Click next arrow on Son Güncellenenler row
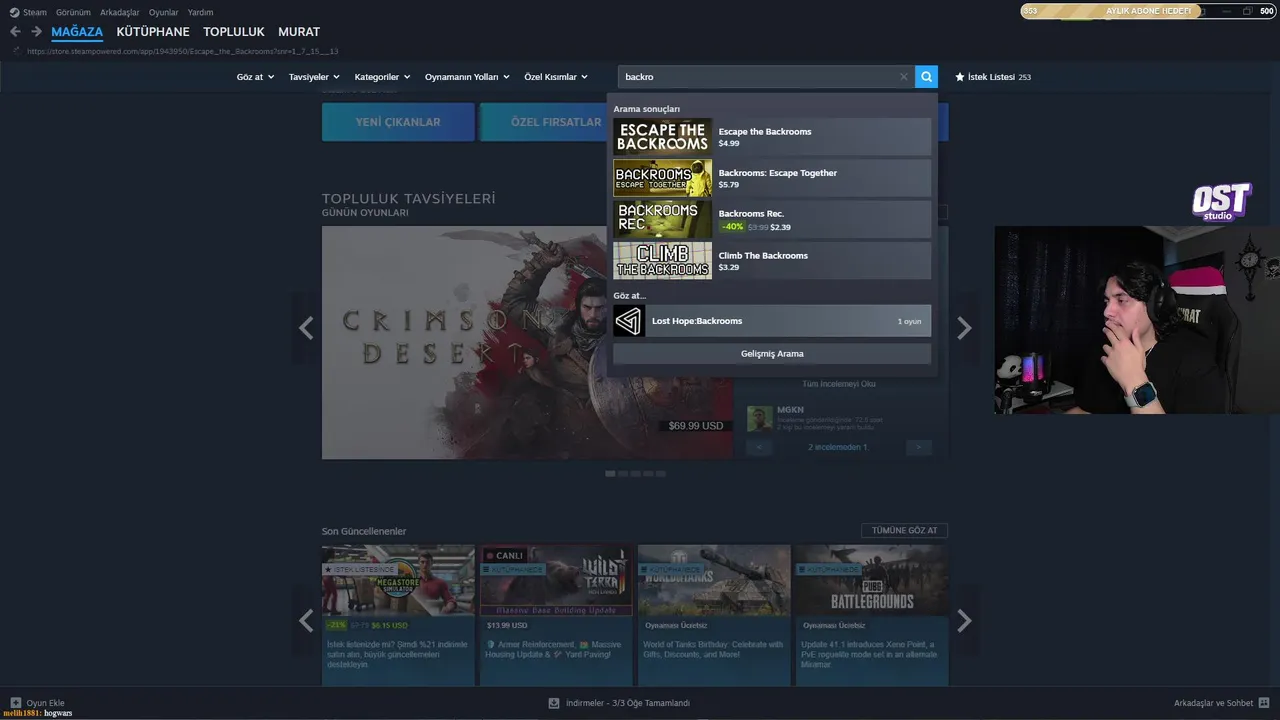1280x720 pixels. [x=964, y=621]
